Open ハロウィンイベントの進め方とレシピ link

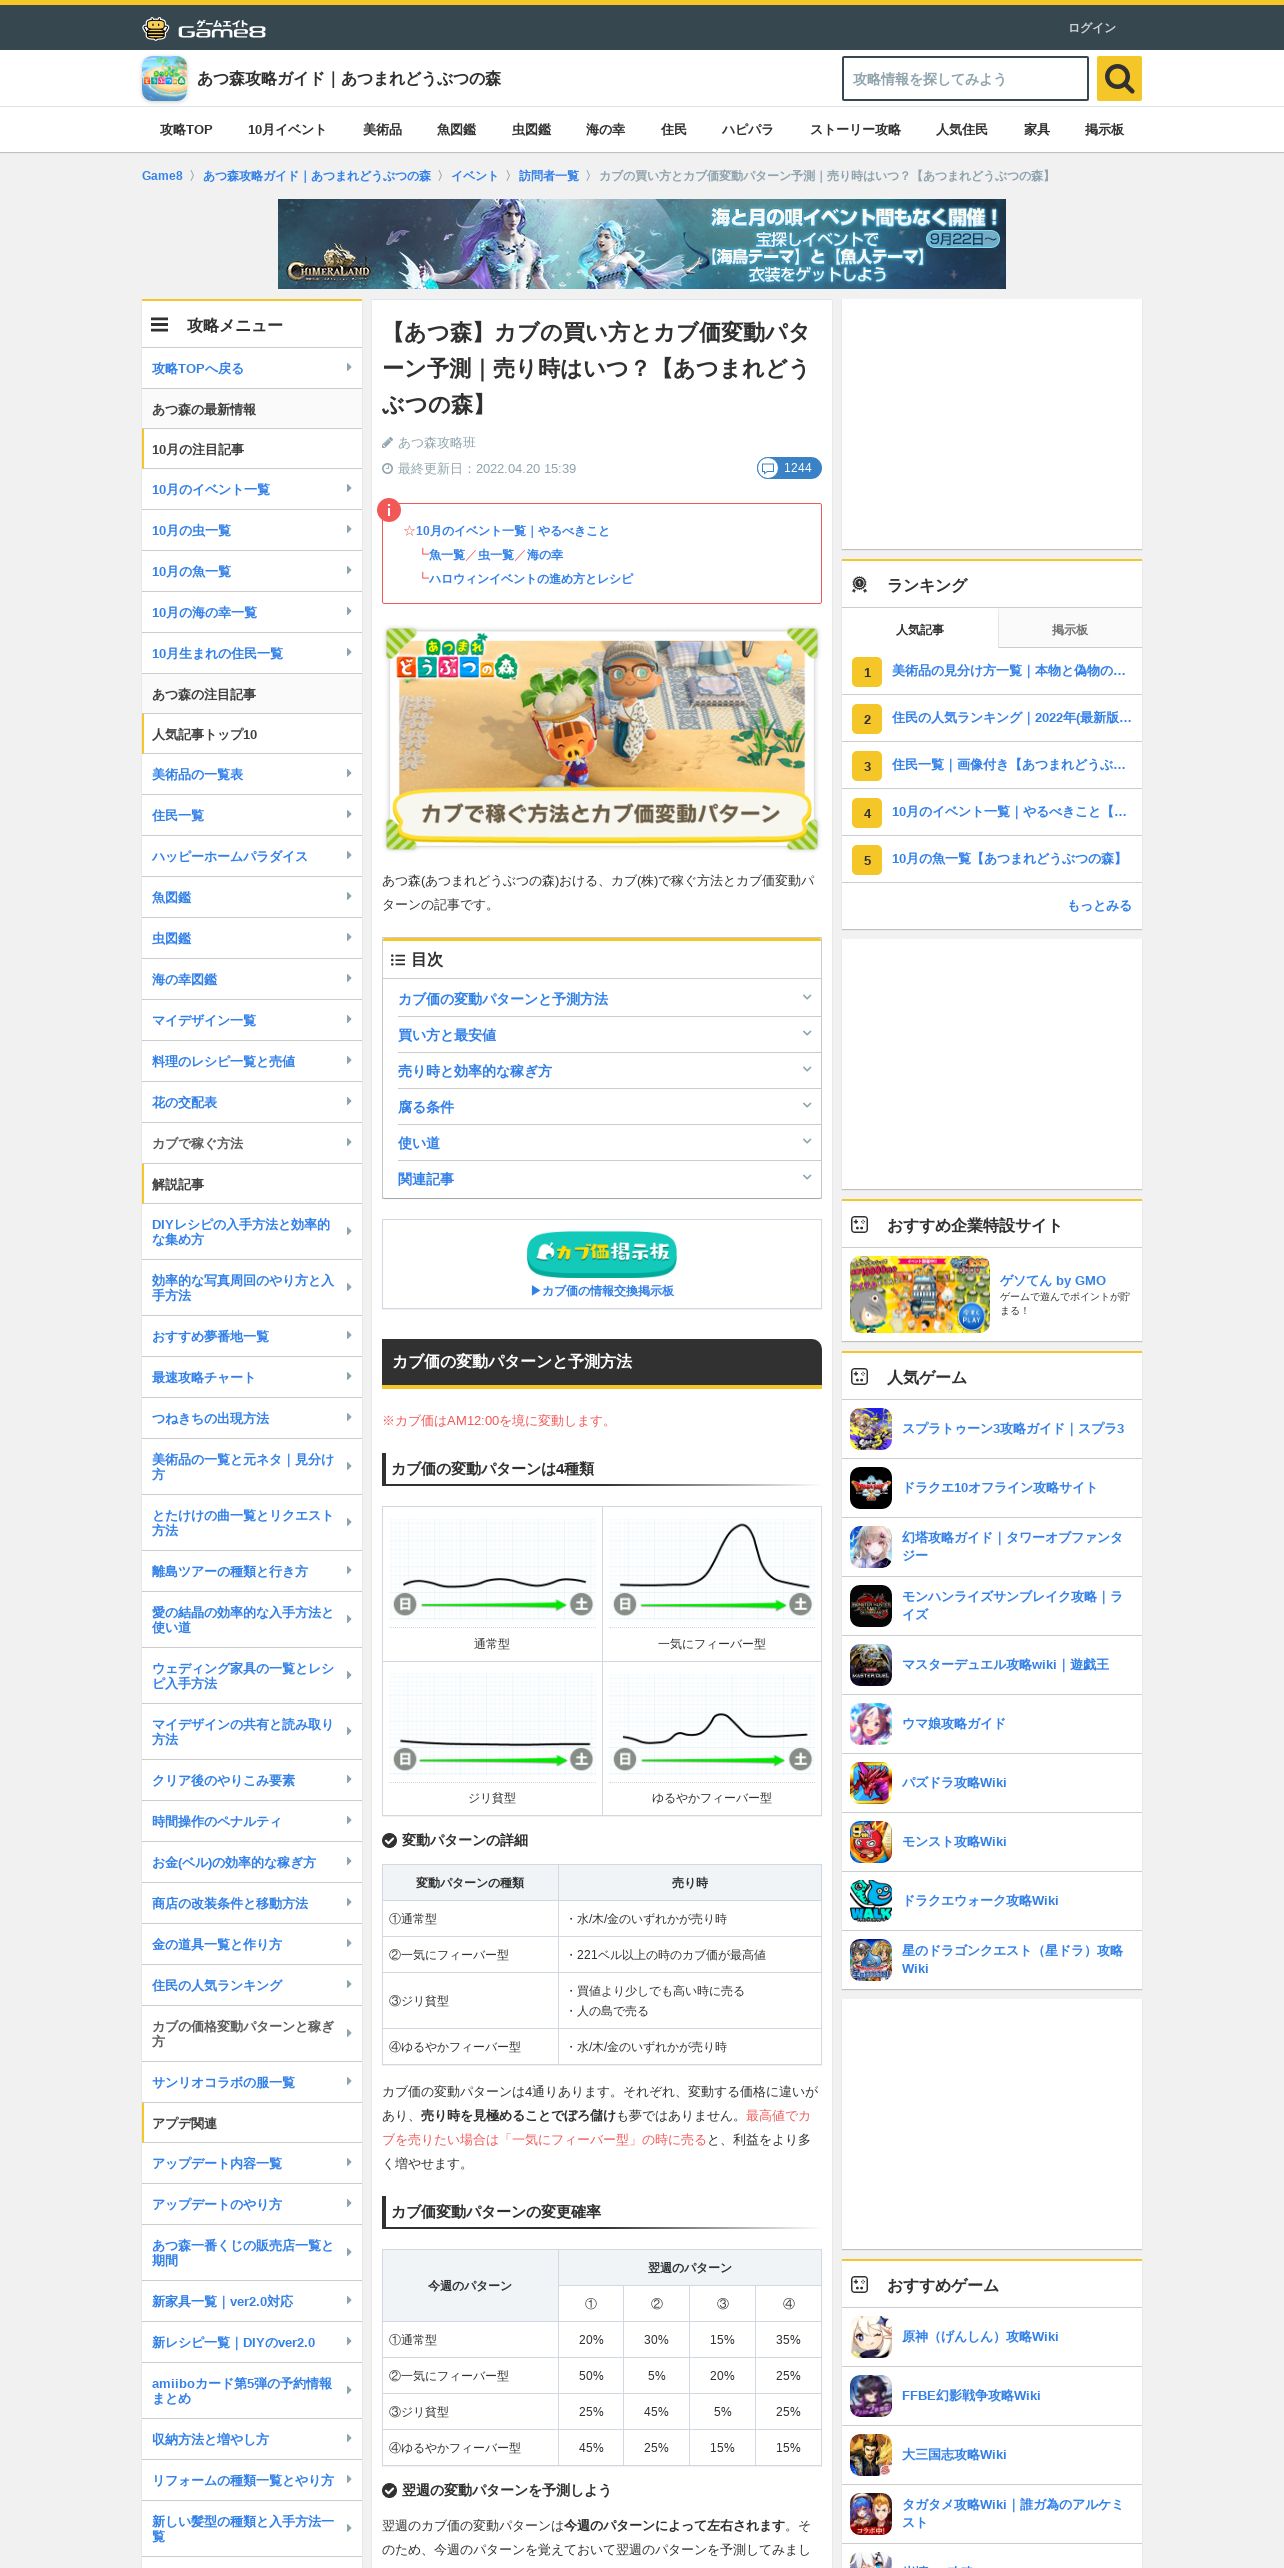tap(531, 579)
